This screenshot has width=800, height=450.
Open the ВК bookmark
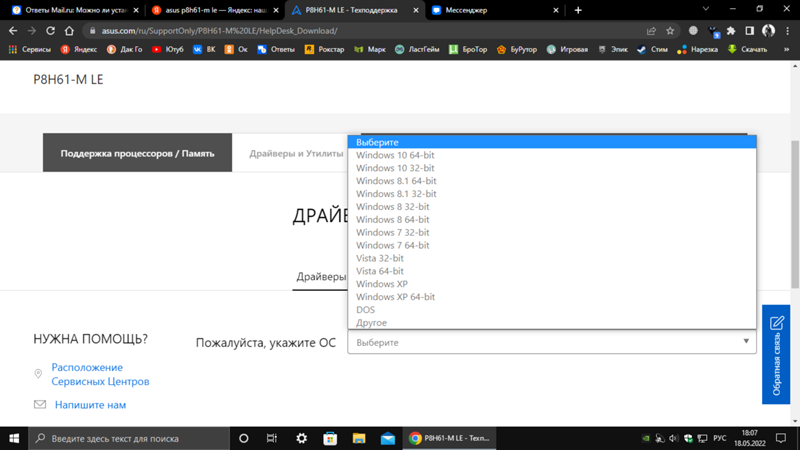[x=204, y=49]
